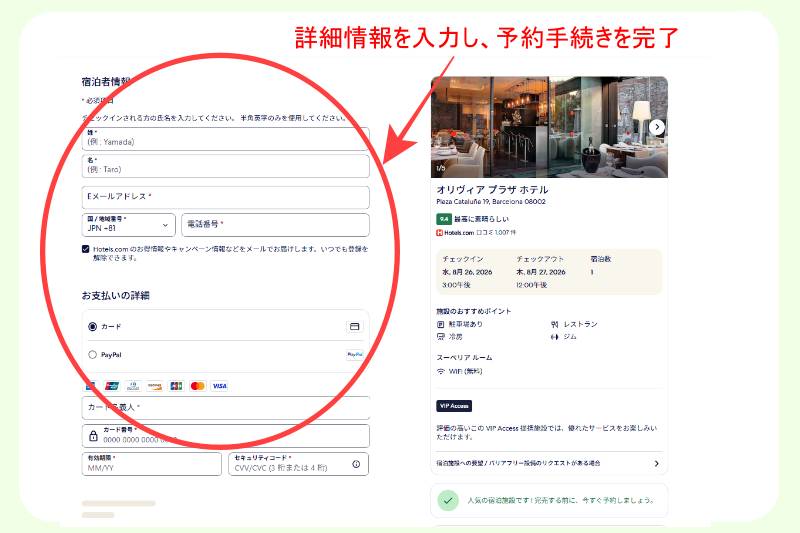The width and height of the screenshot is (800, 533).
Task: Click the UnionPay card logo
Action: click(112, 386)
